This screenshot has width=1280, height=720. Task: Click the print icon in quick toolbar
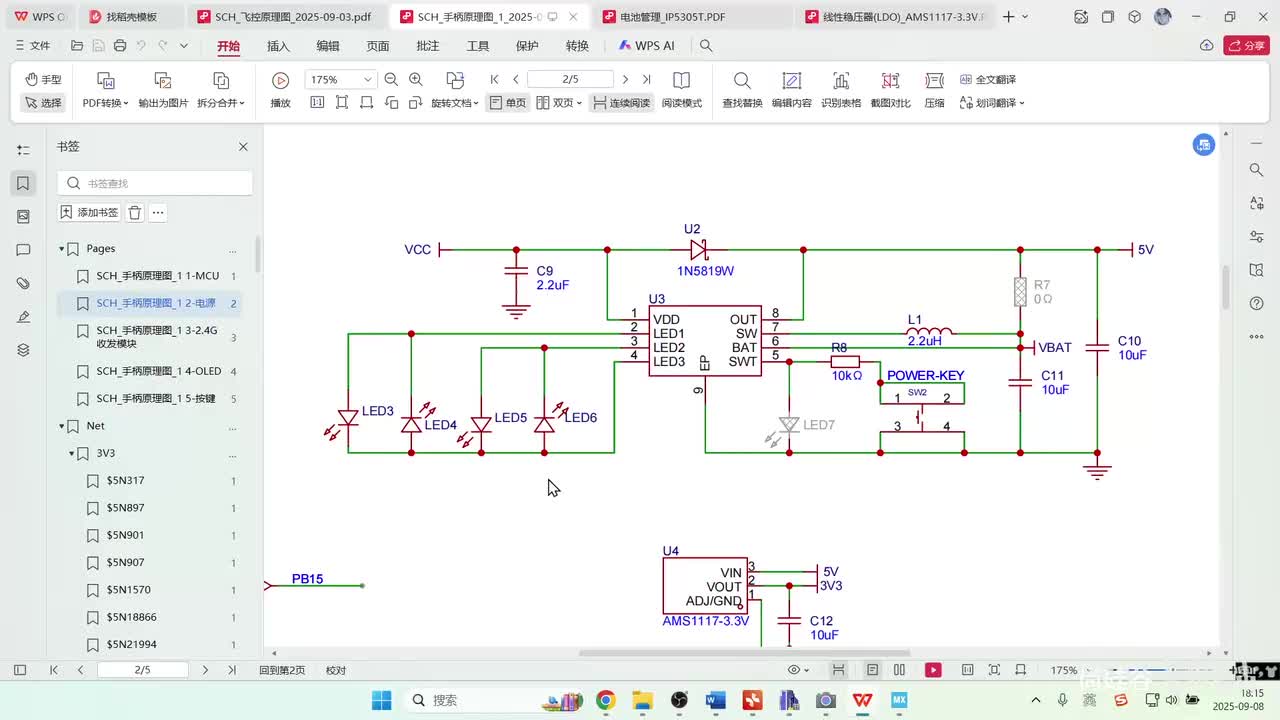[x=120, y=46]
